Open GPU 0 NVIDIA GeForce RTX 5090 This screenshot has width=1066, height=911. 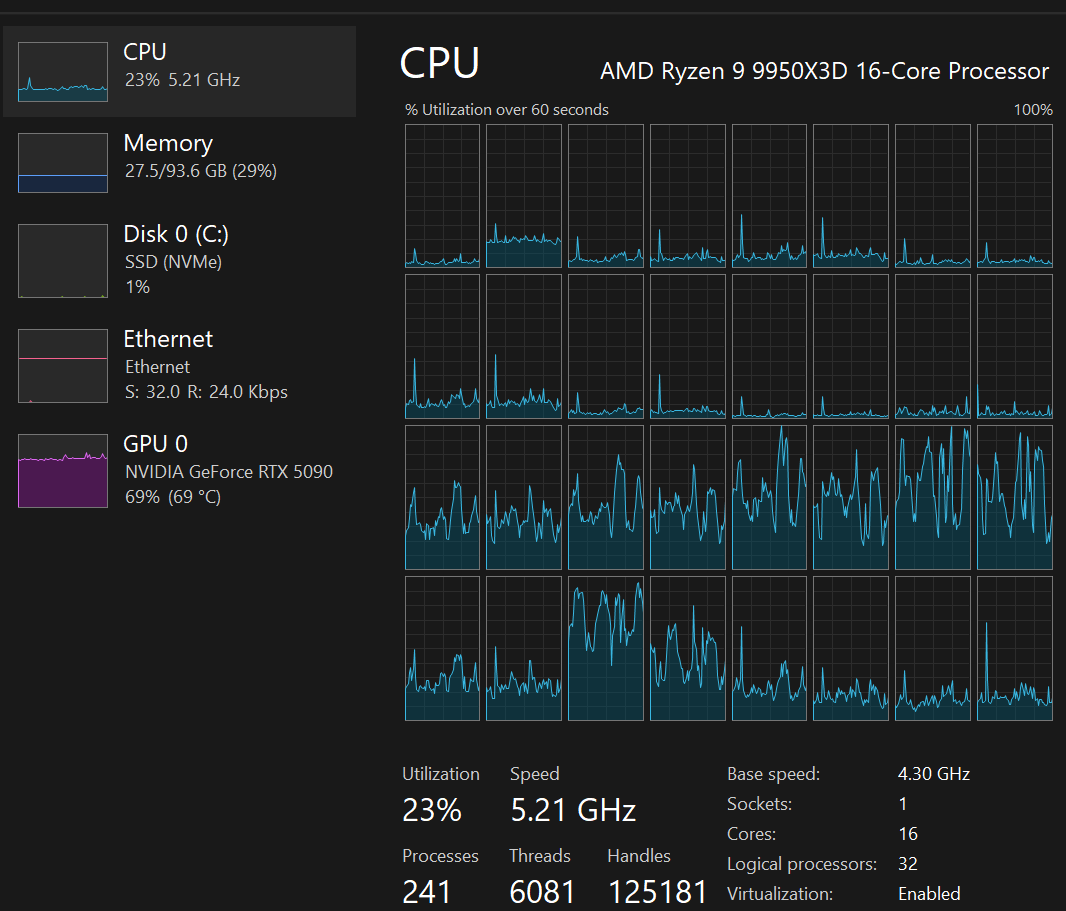(x=179, y=470)
